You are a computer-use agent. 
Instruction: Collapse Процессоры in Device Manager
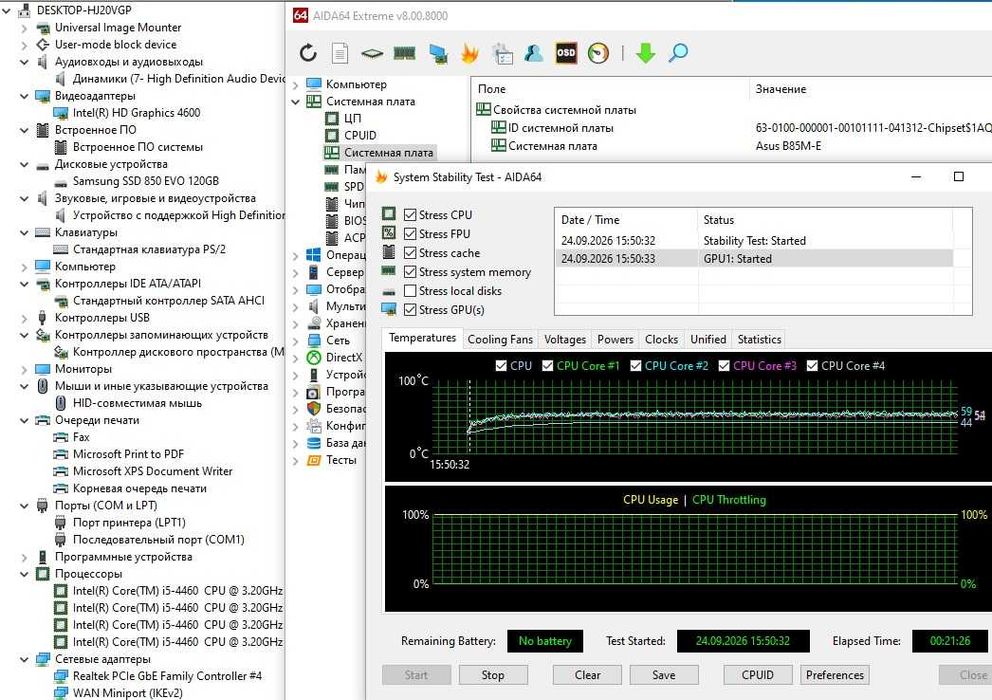(x=24, y=574)
